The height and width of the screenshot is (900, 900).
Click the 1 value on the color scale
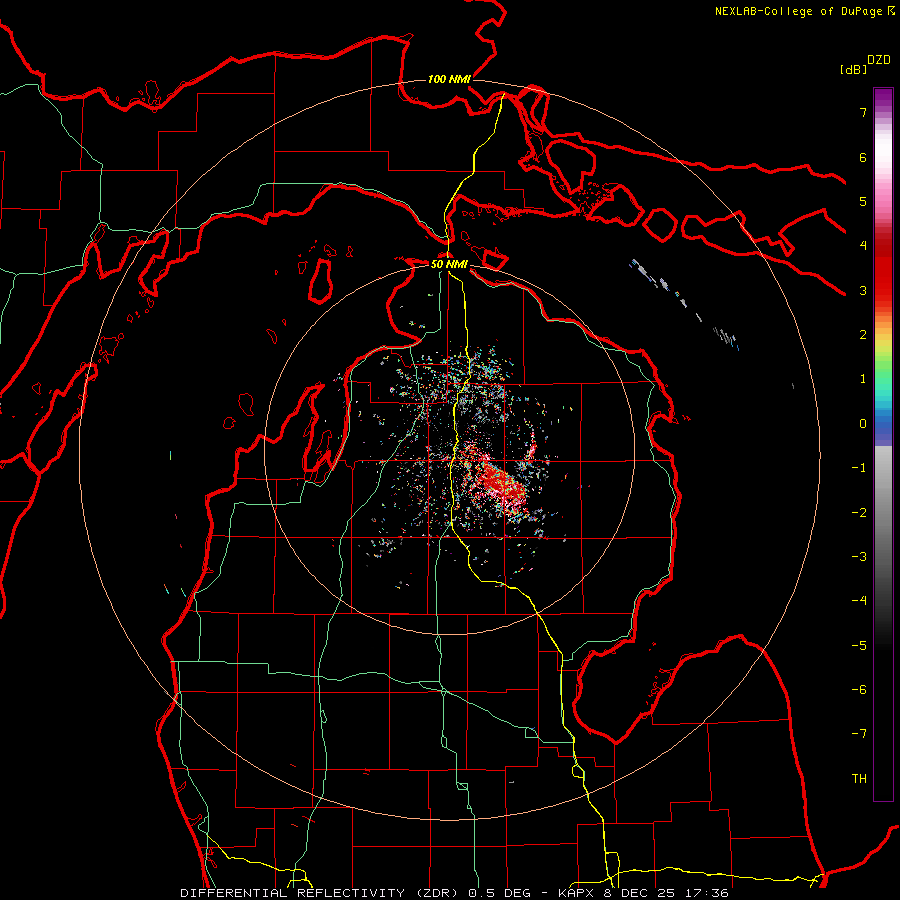pos(863,379)
